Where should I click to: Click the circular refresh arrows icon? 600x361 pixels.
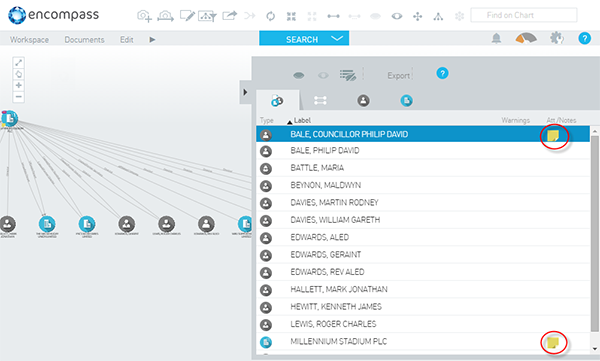pos(271,16)
